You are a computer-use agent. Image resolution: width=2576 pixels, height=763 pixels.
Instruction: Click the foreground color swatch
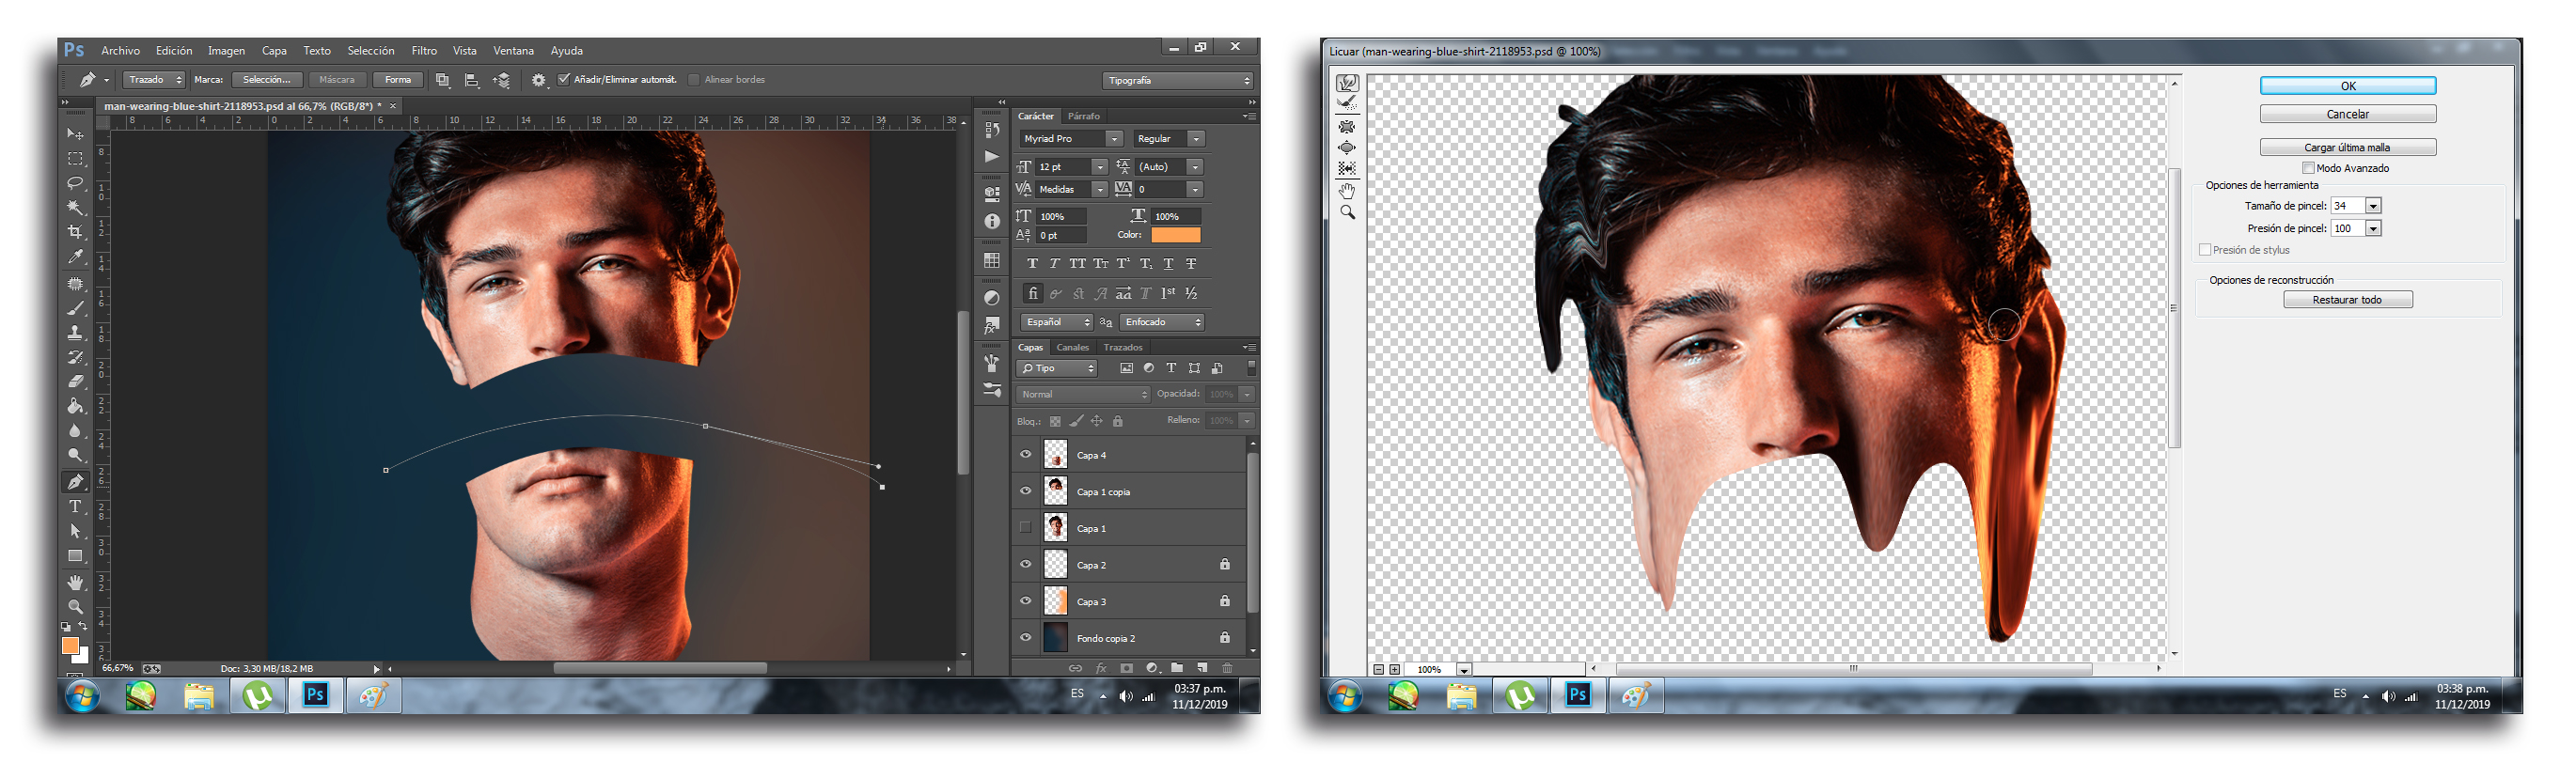pos(70,647)
